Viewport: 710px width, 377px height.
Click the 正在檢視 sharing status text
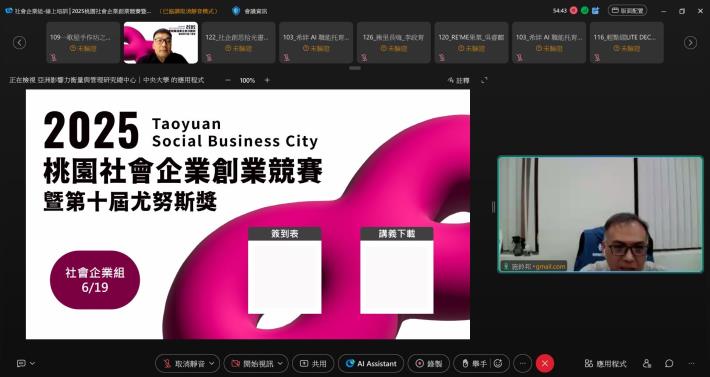107,80
